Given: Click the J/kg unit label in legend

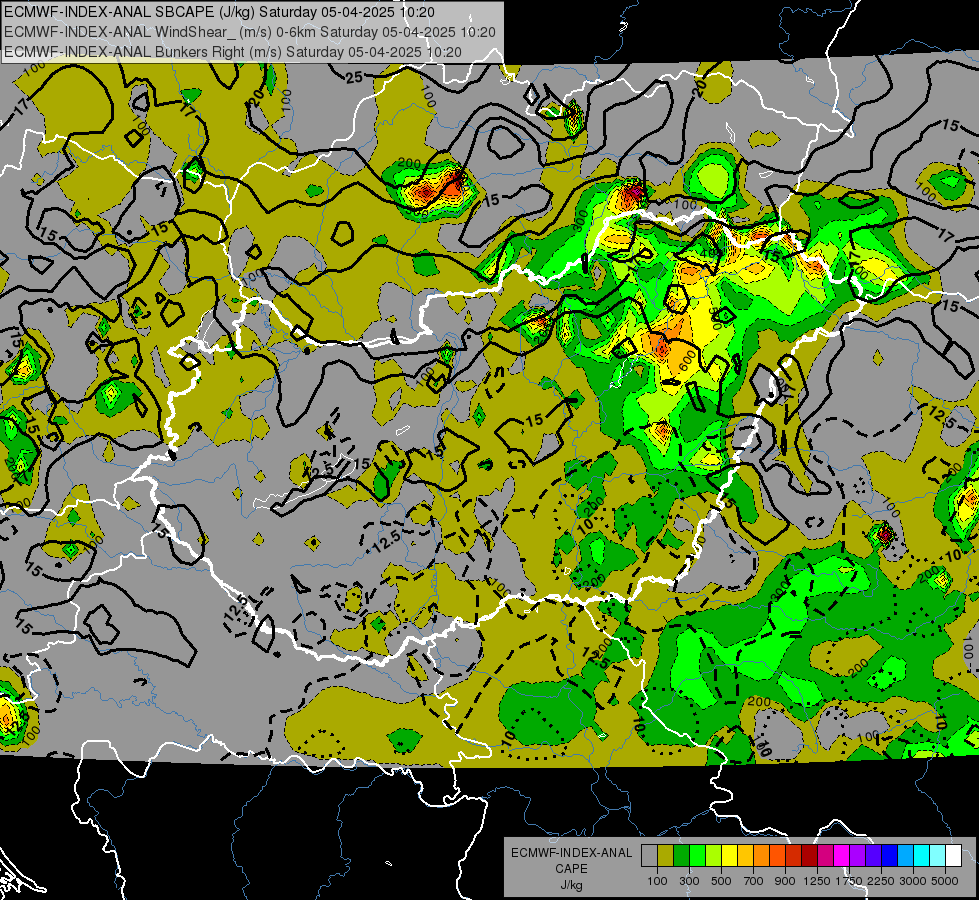Looking at the screenshot, I should pos(571,885).
